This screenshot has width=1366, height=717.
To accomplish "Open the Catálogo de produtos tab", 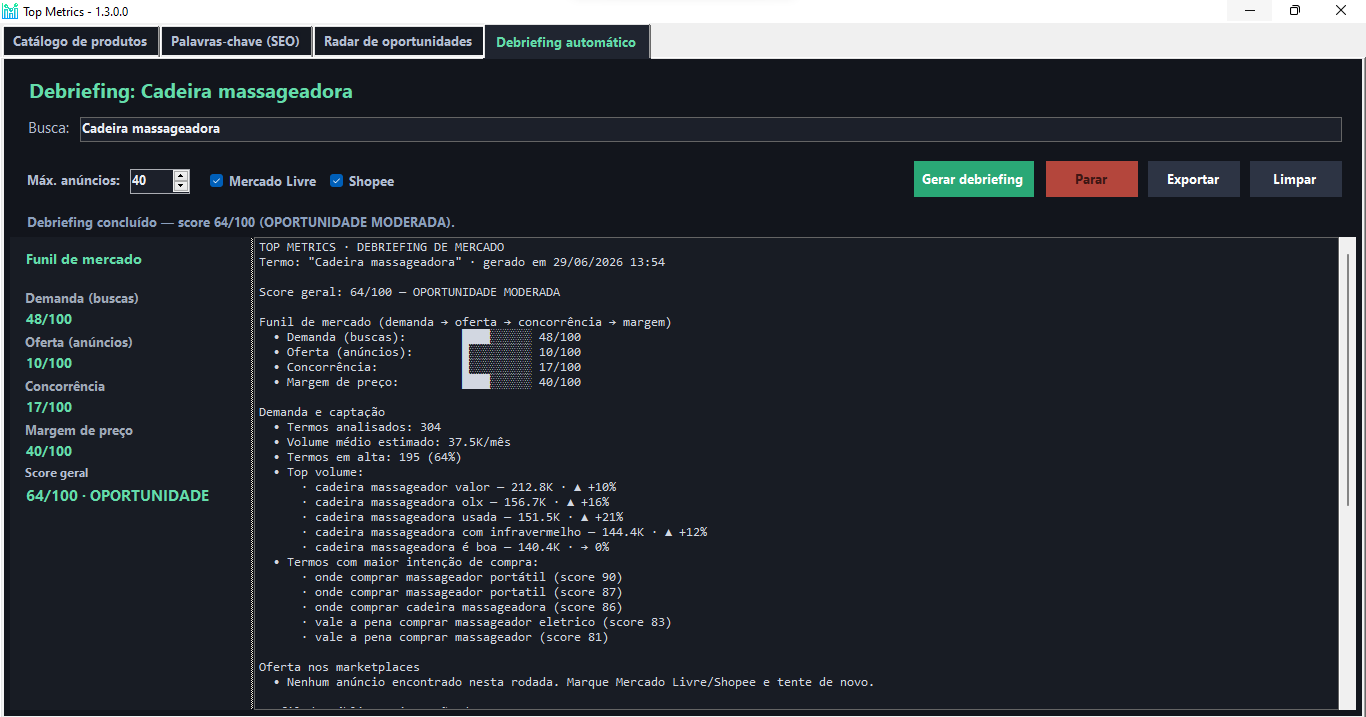I will (80, 42).
